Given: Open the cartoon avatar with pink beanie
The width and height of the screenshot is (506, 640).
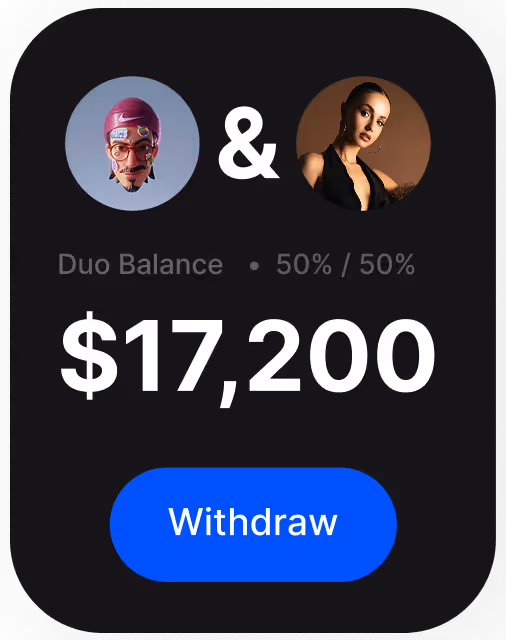Looking at the screenshot, I should [132, 143].
